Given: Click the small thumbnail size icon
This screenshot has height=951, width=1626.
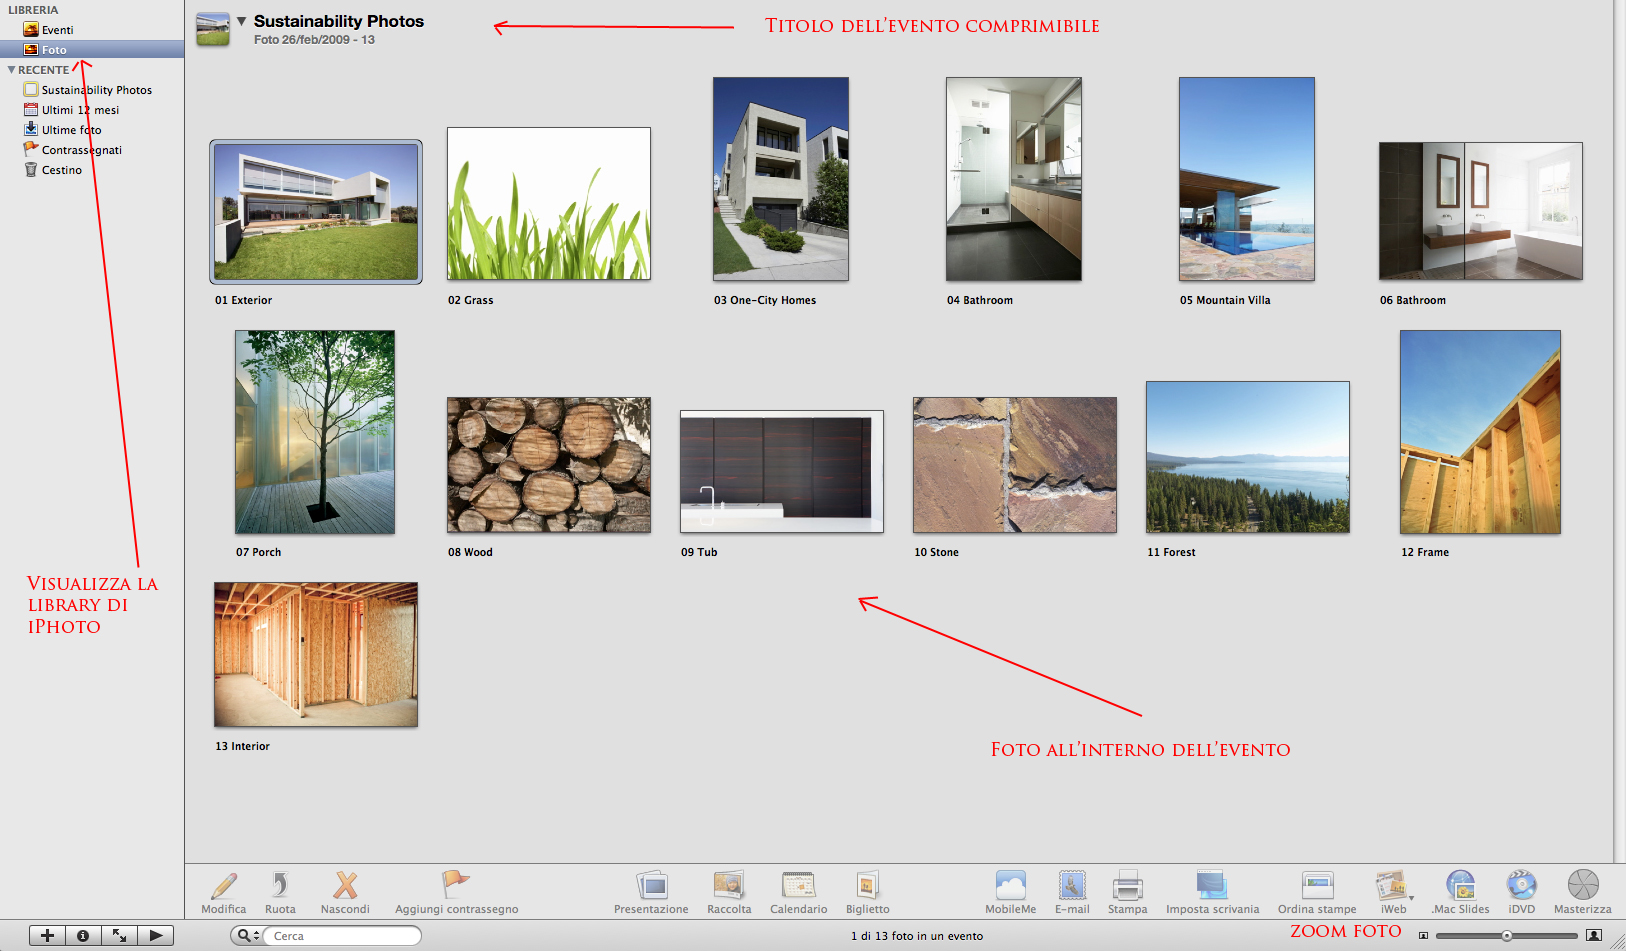Looking at the screenshot, I should (1423, 936).
